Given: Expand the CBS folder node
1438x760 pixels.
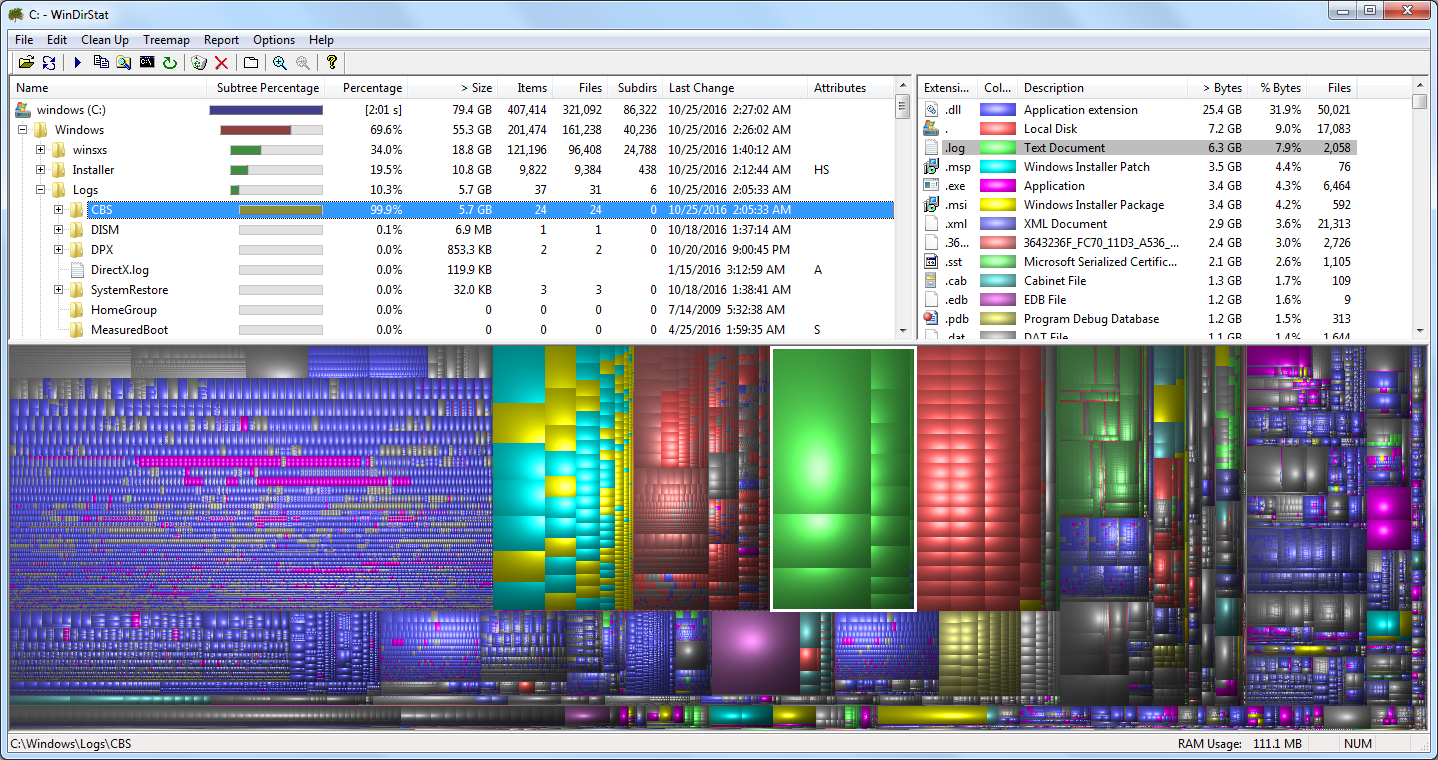Looking at the screenshot, I should [x=59, y=209].
